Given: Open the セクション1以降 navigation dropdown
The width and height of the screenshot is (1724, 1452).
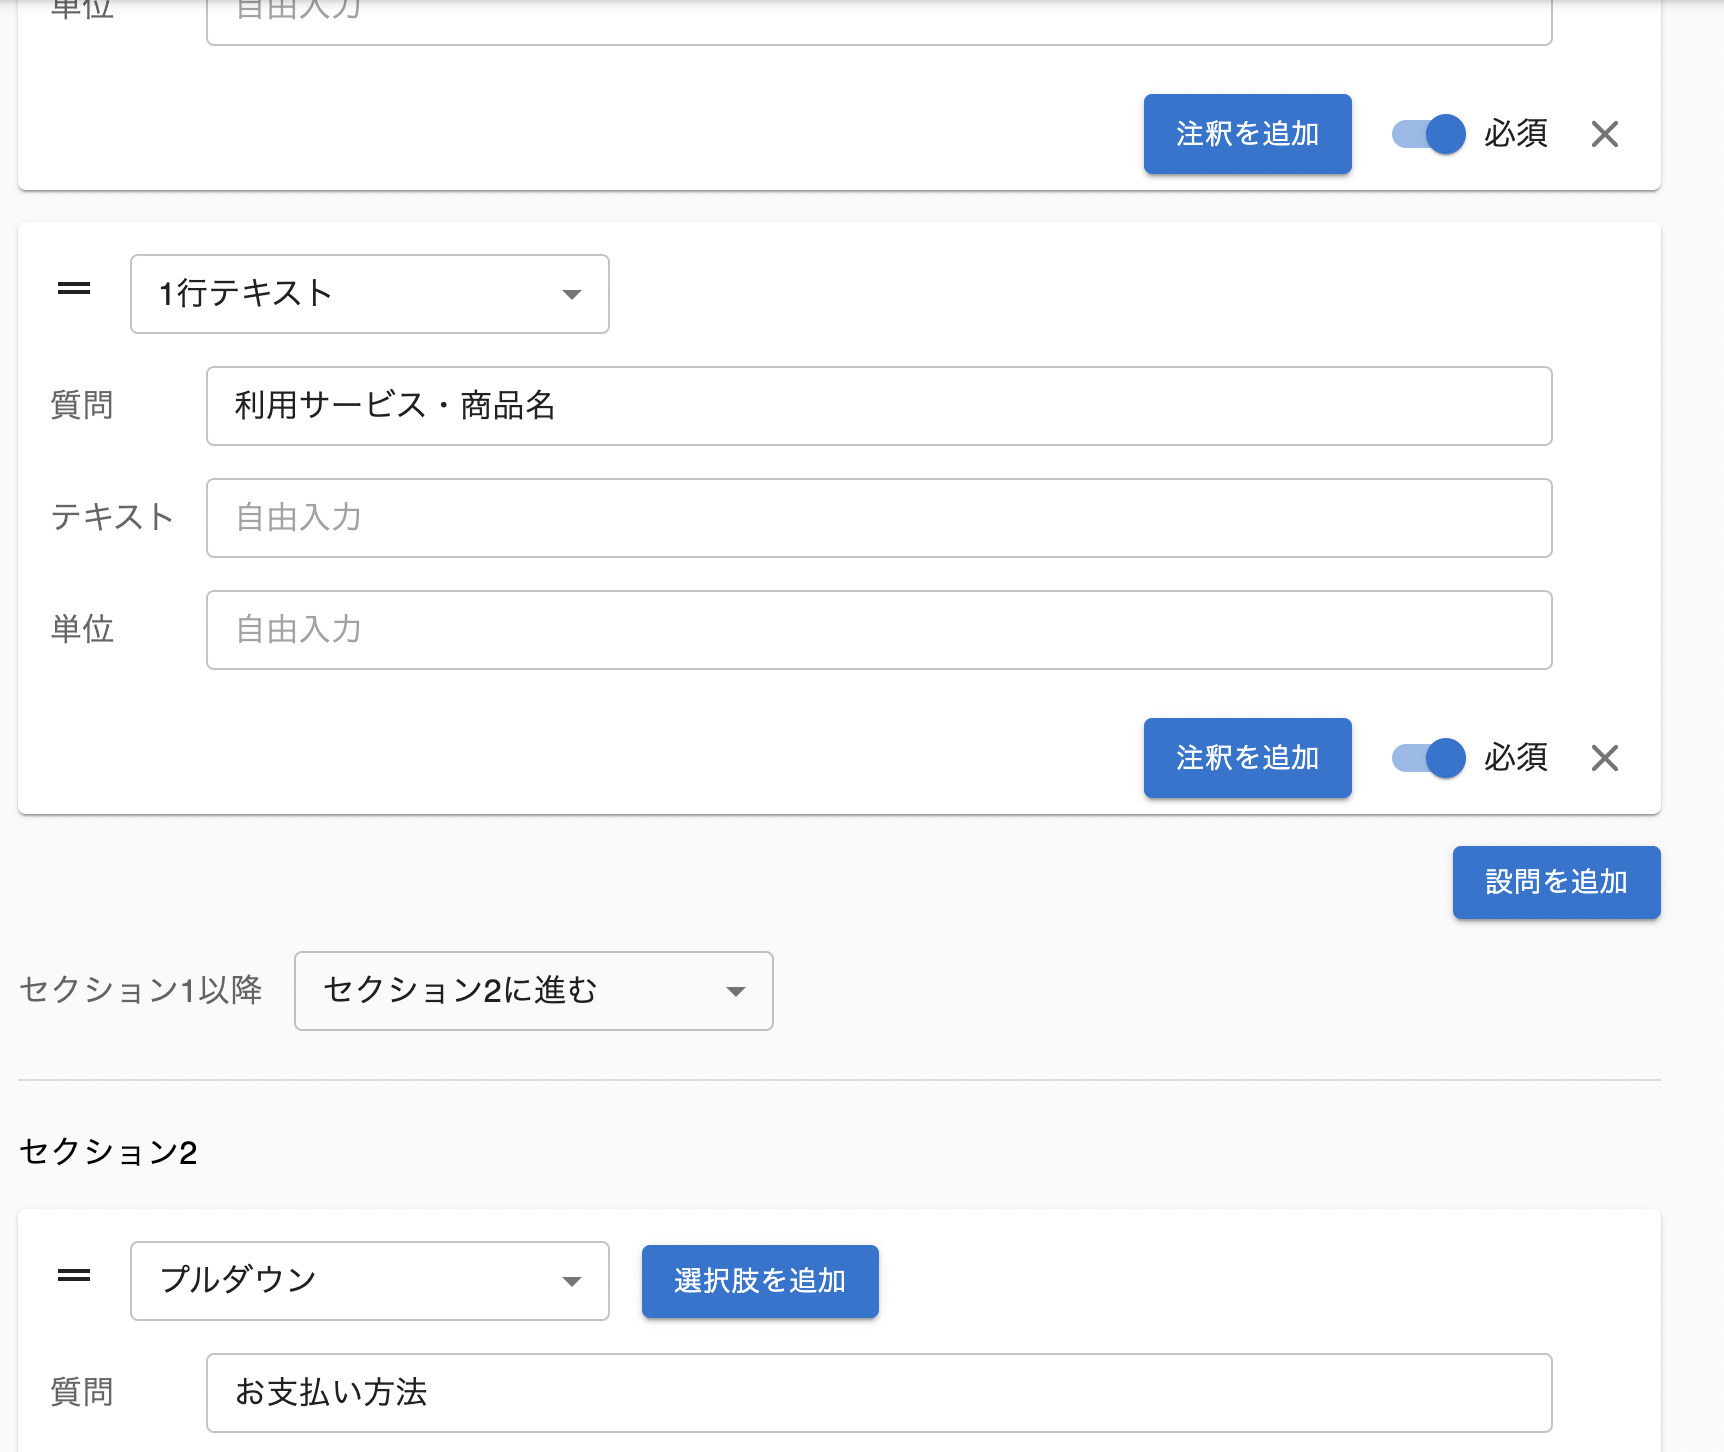Looking at the screenshot, I should coord(533,991).
